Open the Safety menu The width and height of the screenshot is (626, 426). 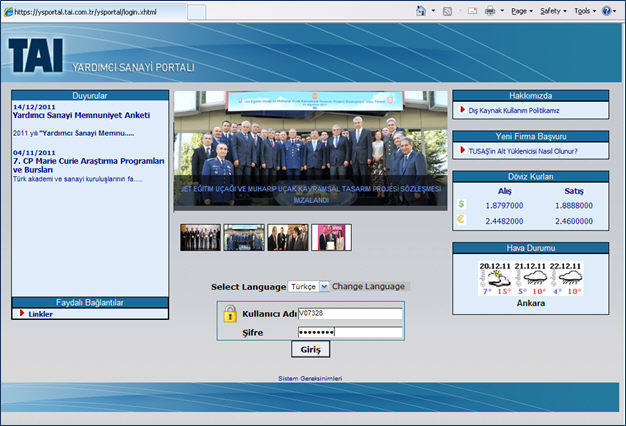coord(553,11)
